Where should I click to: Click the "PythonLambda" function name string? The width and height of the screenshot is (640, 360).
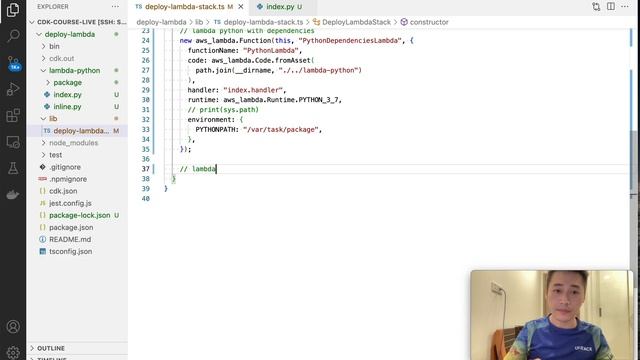tap(271, 51)
